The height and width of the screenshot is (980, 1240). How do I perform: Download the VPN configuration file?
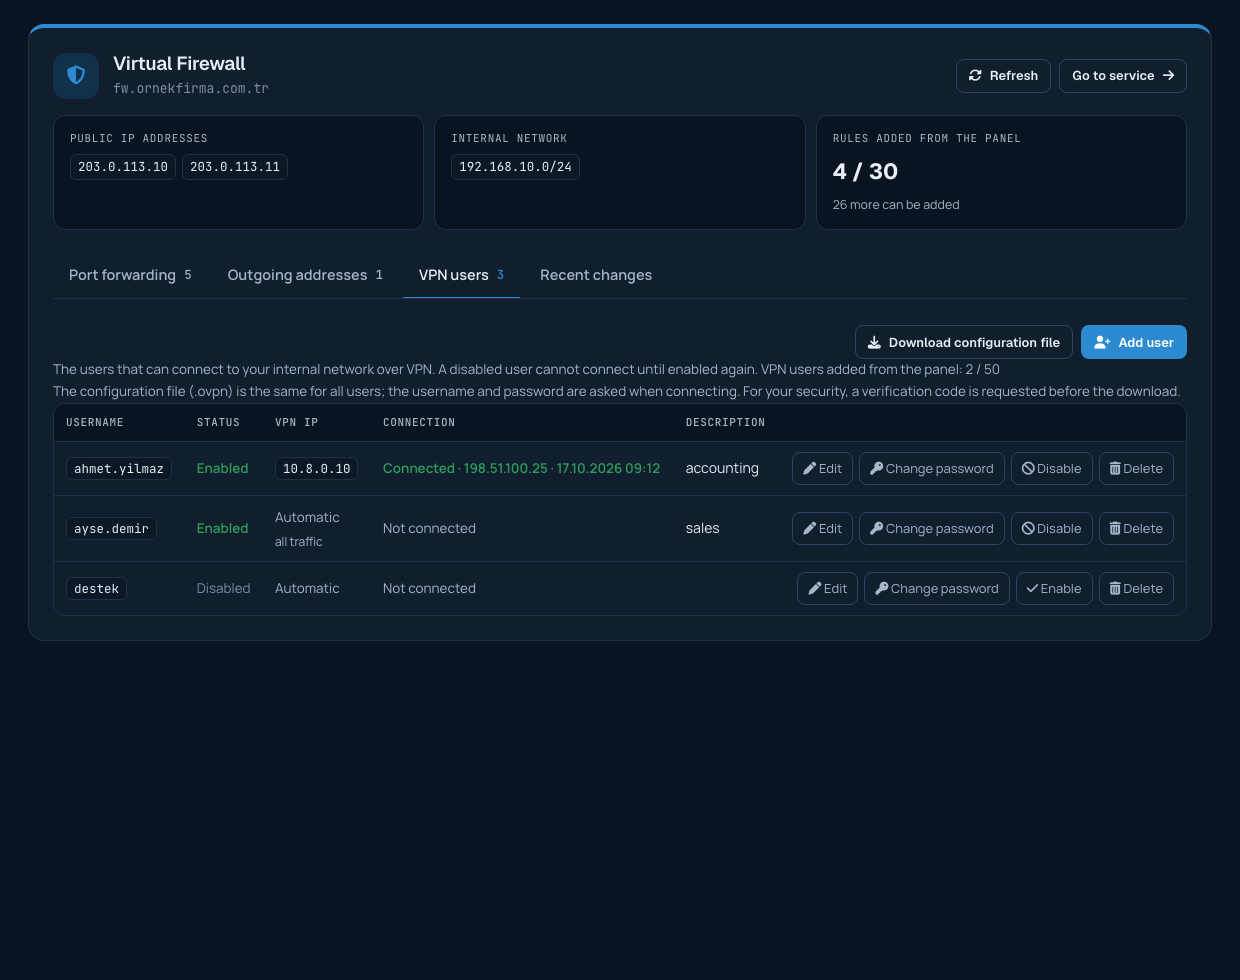pos(964,342)
